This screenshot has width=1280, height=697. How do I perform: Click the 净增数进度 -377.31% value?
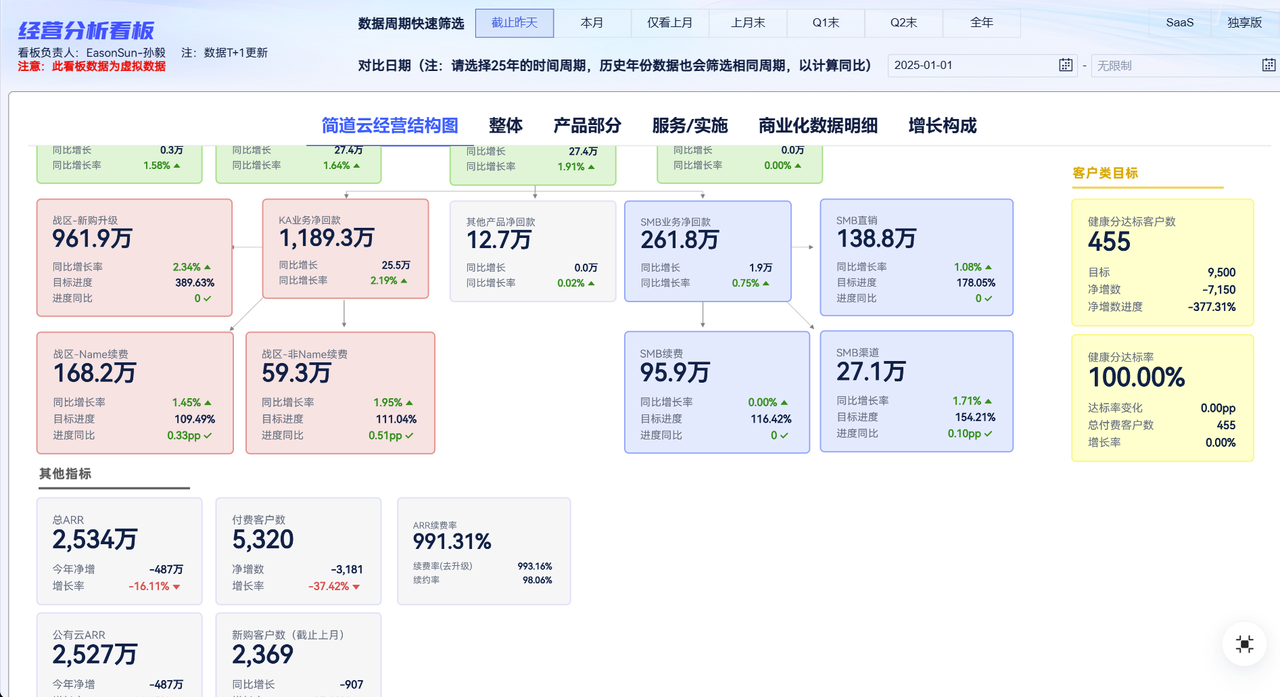point(1211,307)
